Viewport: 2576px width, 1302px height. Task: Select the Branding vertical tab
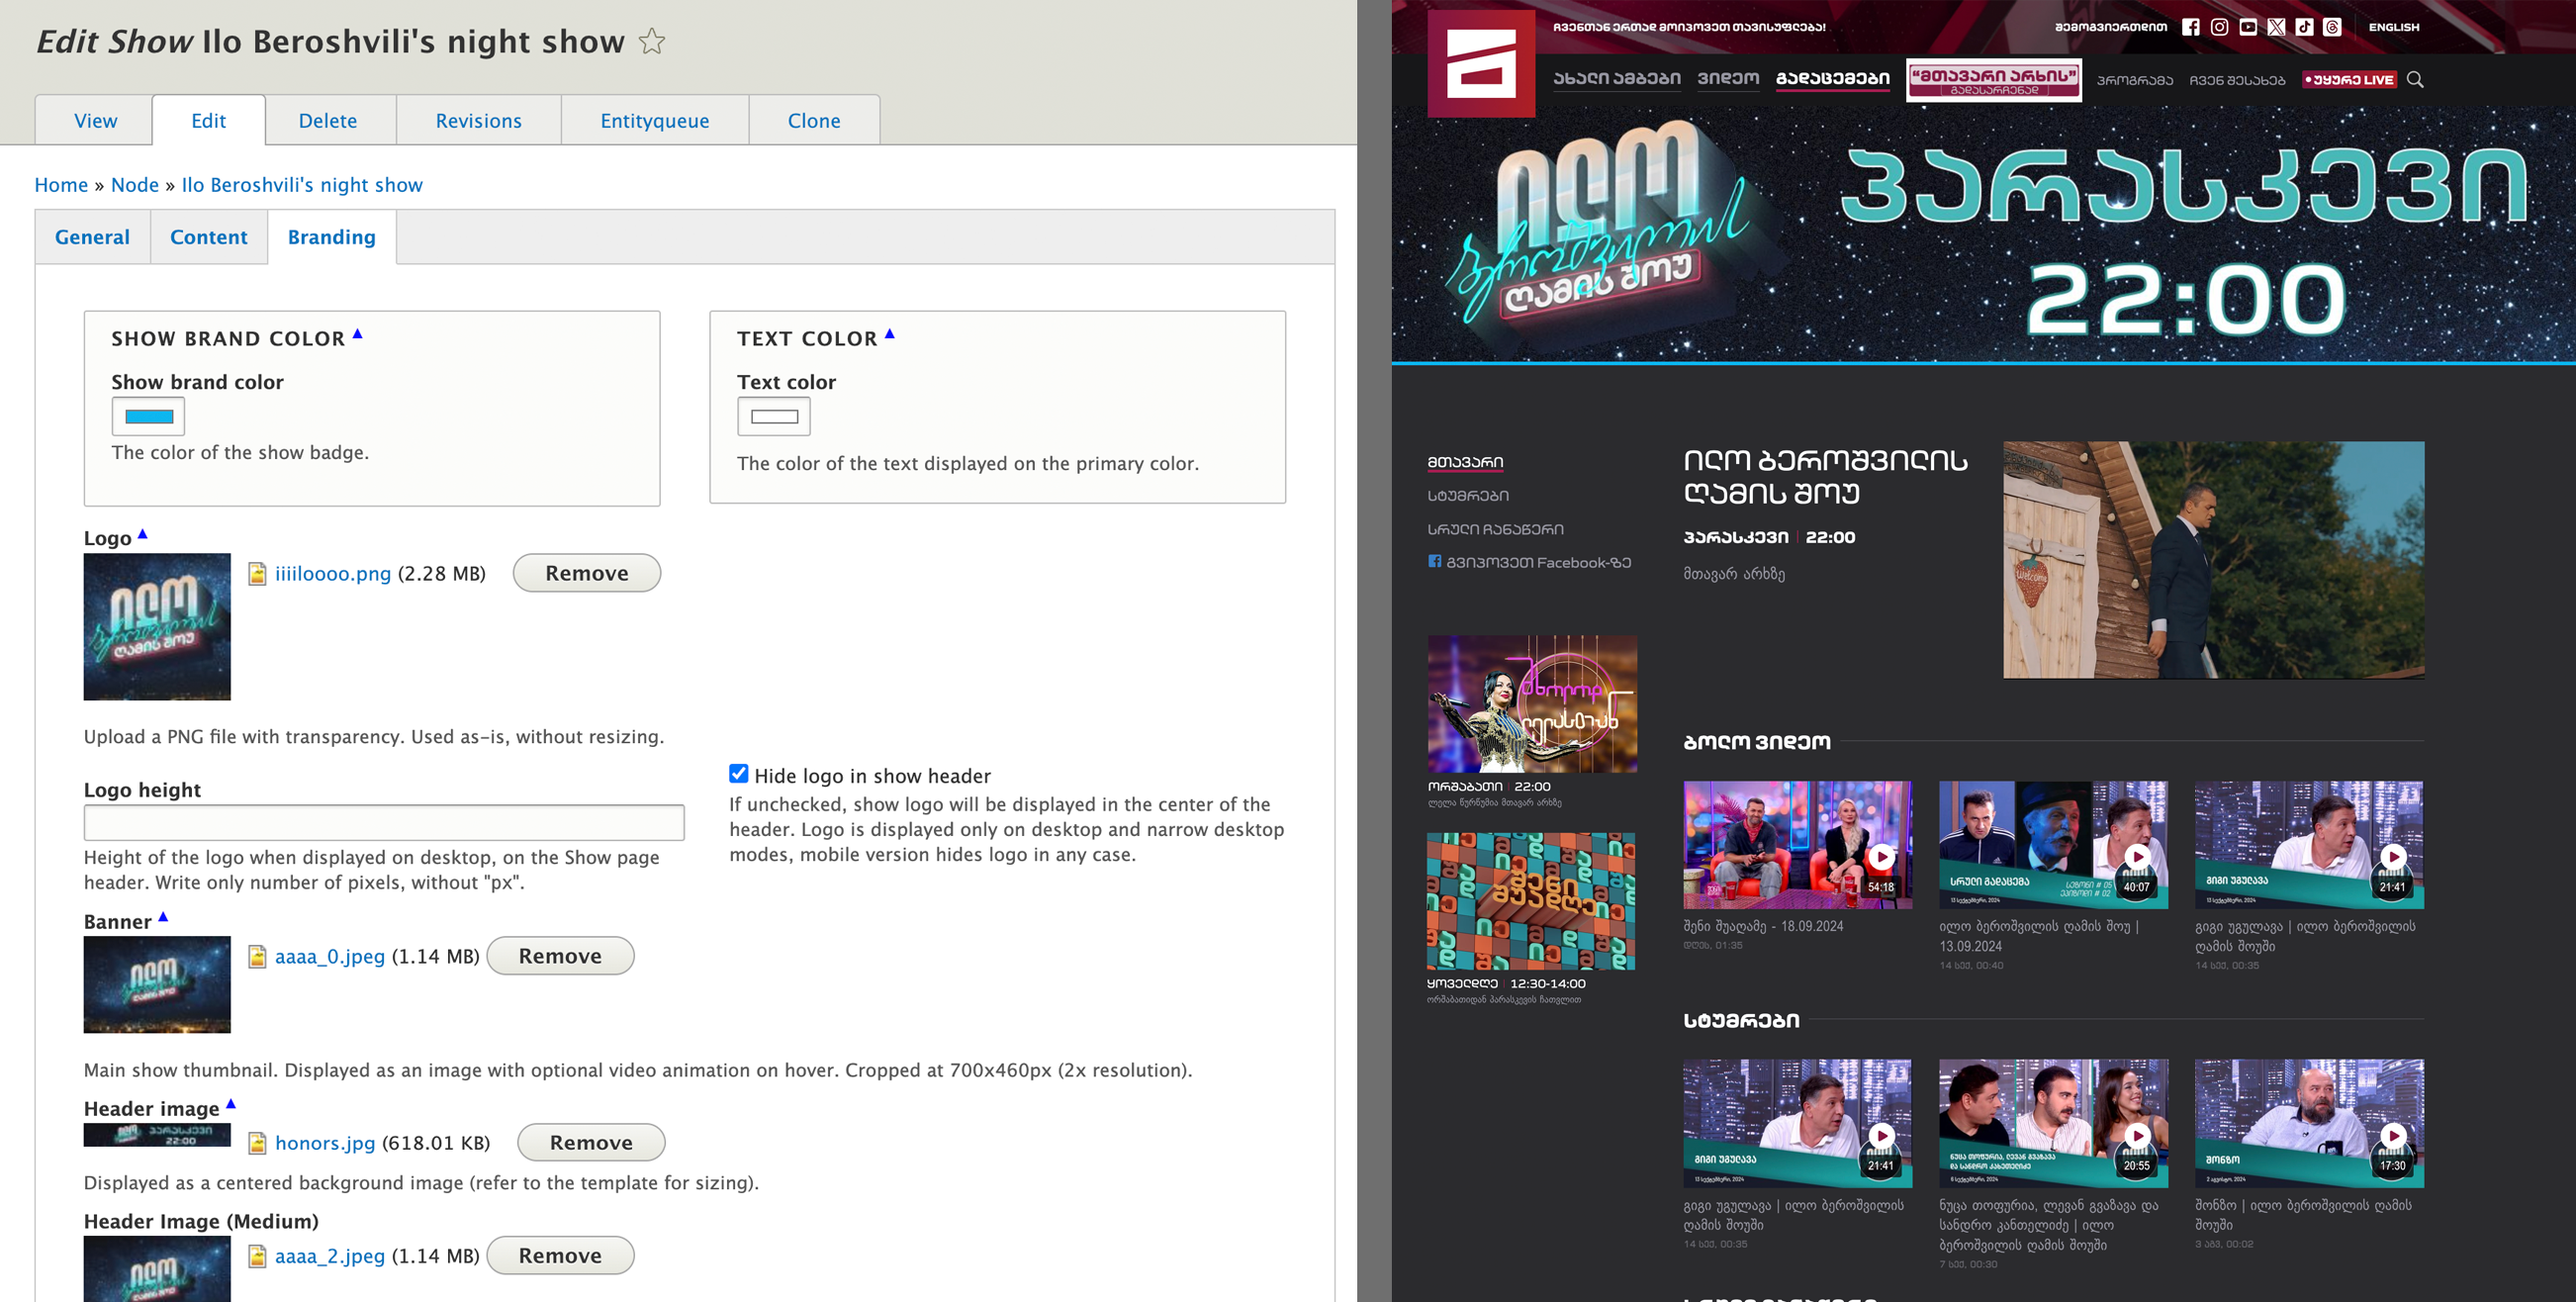pos(331,237)
